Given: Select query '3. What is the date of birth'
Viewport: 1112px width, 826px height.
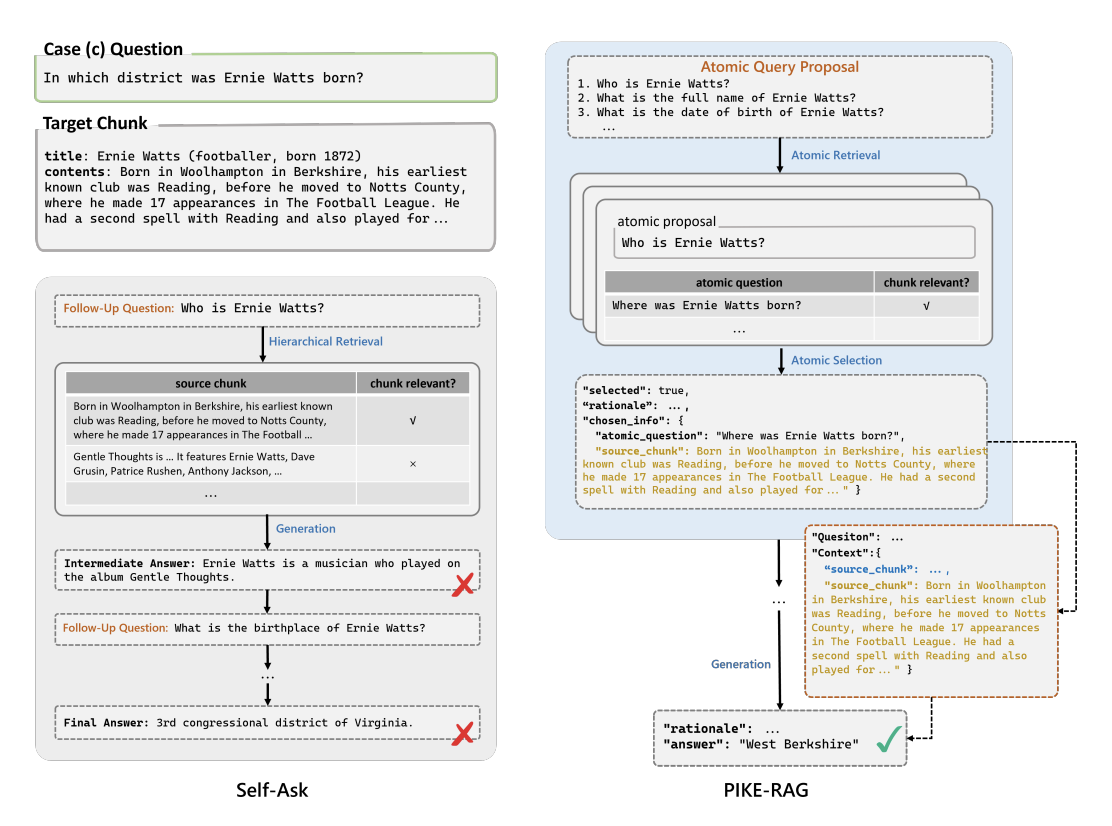Looking at the screenshot, I should point(730,112).
